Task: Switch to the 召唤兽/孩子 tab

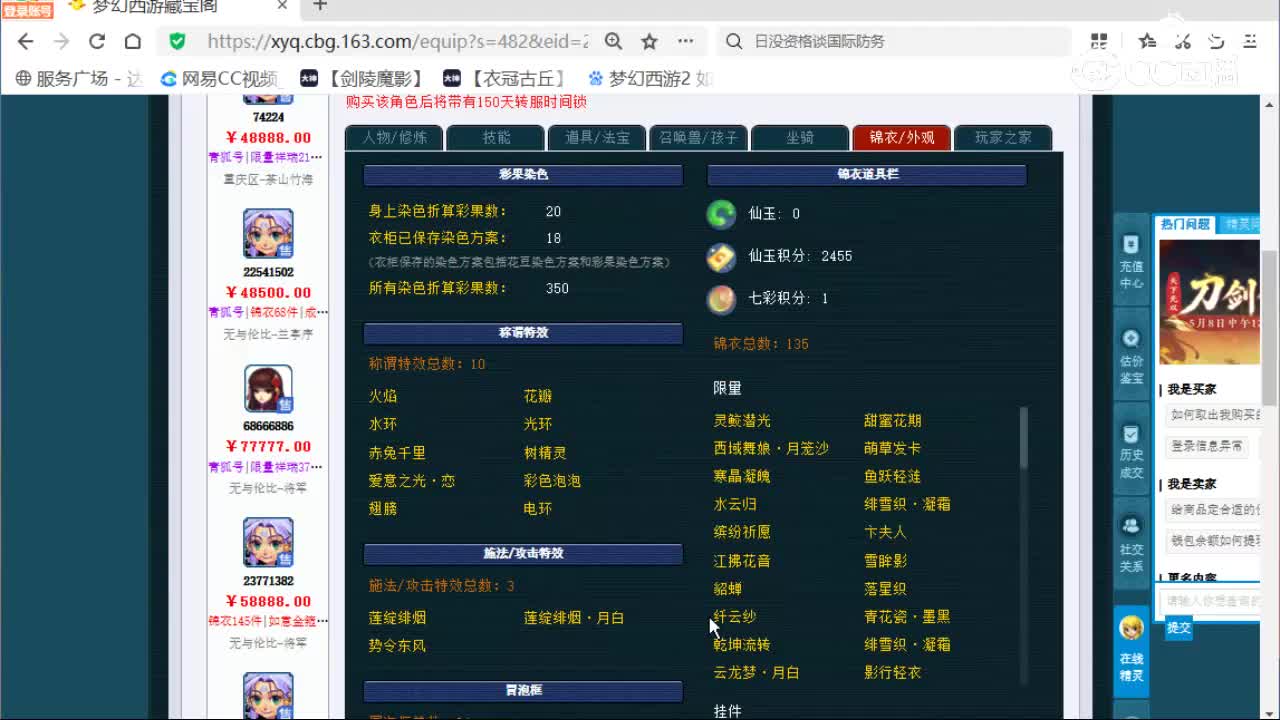Action: (698, 138)
